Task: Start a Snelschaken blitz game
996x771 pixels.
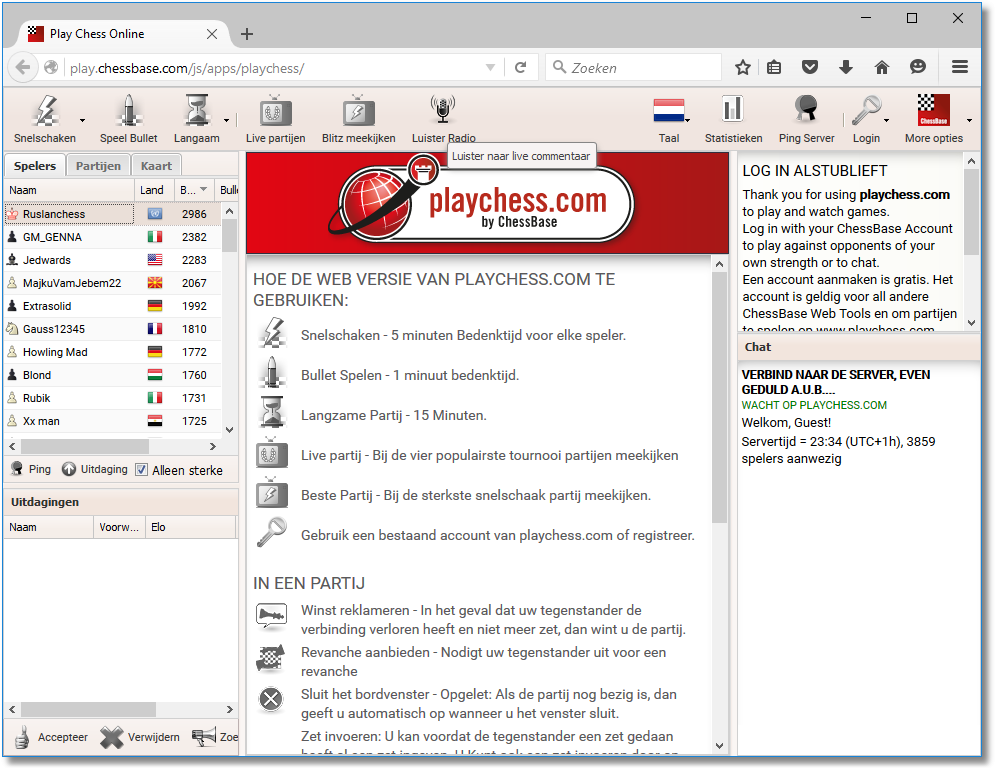Action: tap(44, 118)
